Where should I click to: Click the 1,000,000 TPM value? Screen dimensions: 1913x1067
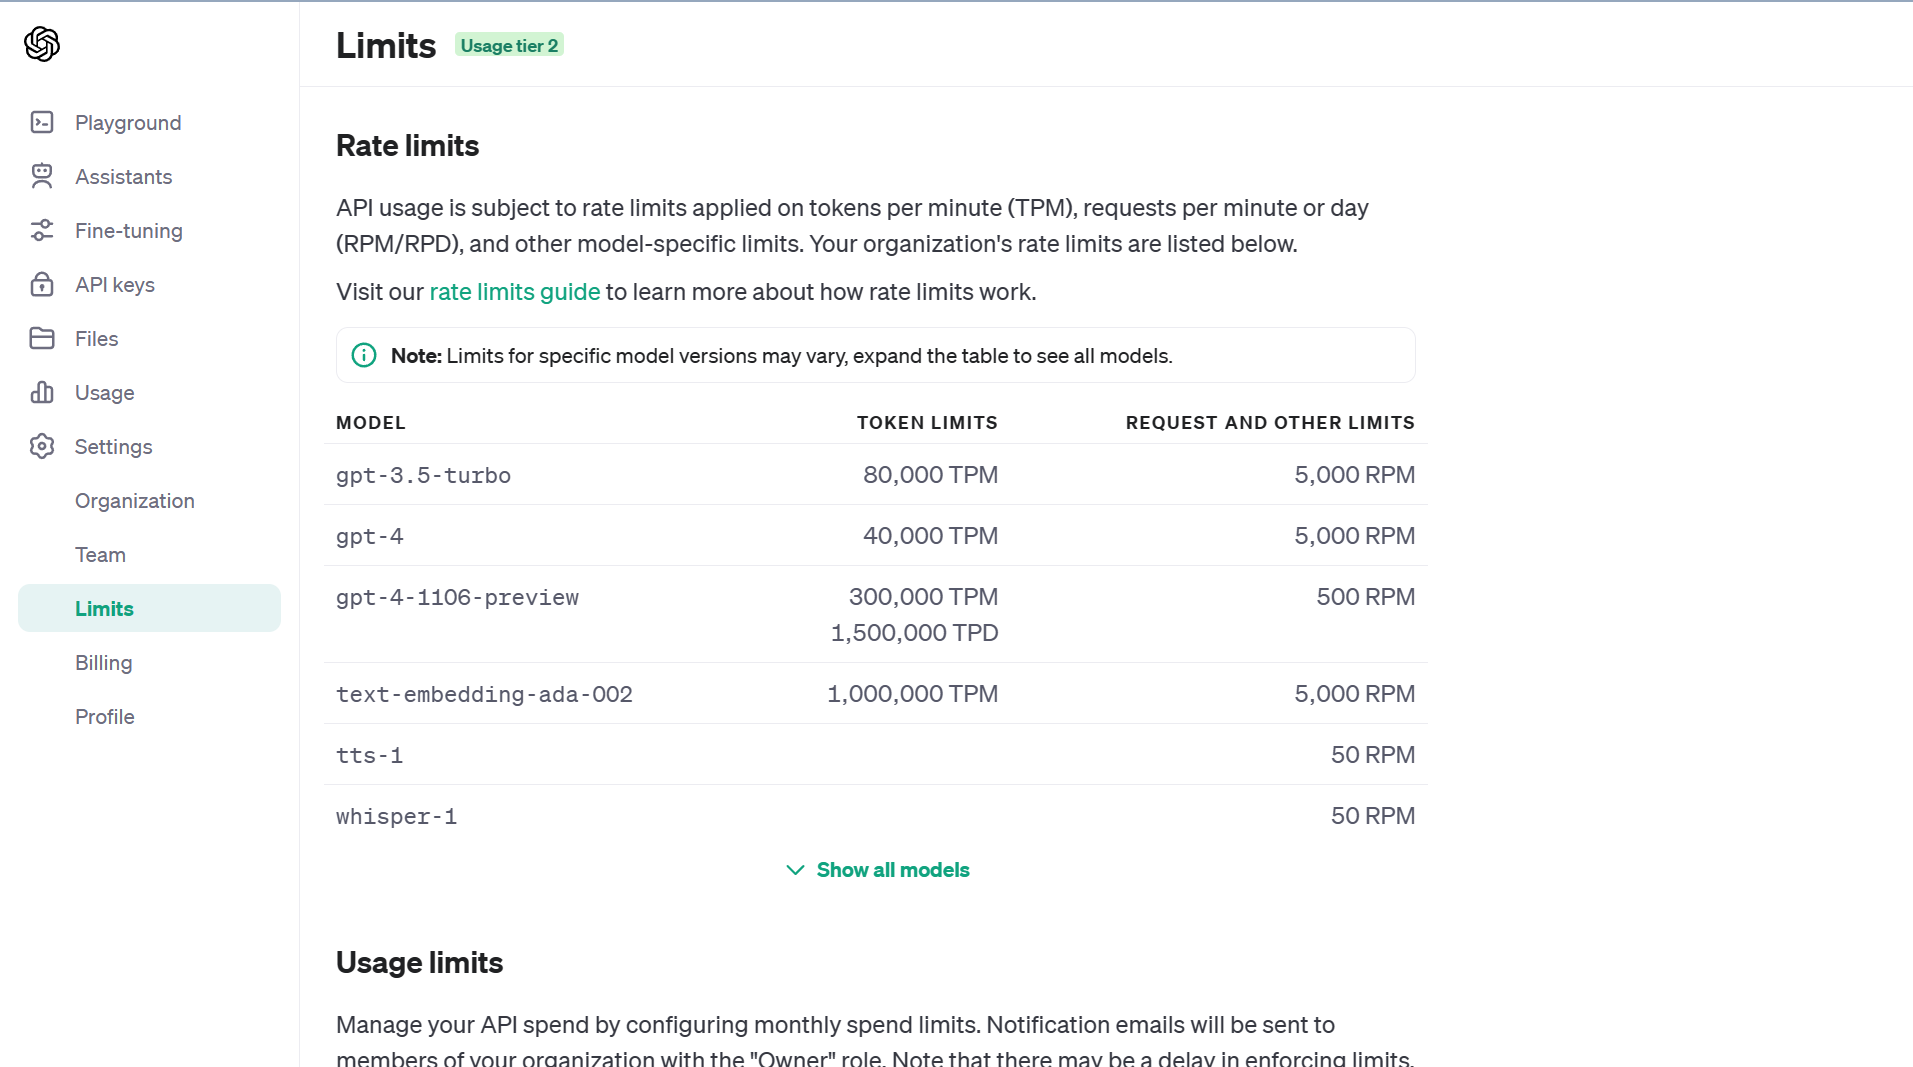click(x=912, y=694)
